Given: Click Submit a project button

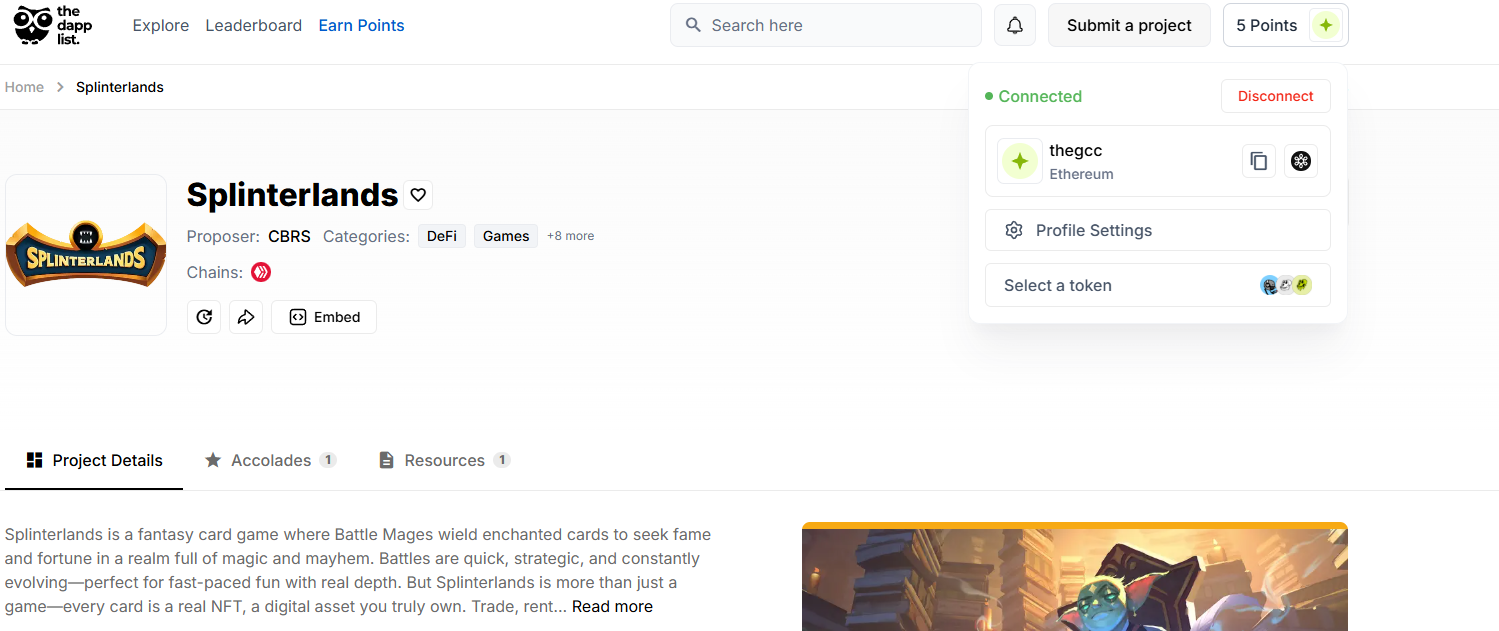Looking at the screenshot, I should pos(1129,25).
